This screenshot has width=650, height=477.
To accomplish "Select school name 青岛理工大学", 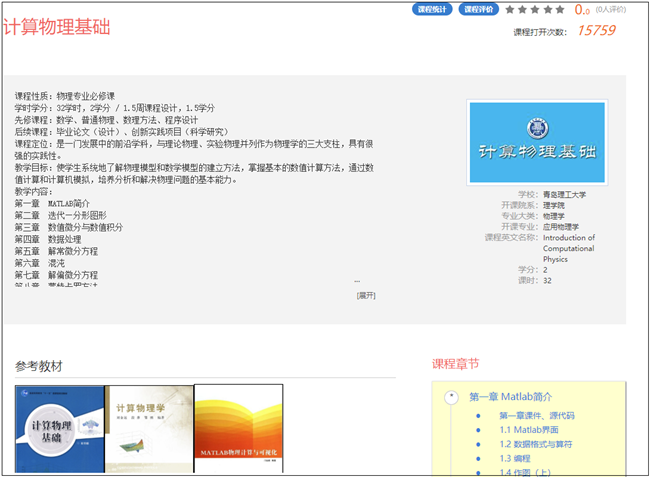I will pyautogui.click(x=564, y=194).
